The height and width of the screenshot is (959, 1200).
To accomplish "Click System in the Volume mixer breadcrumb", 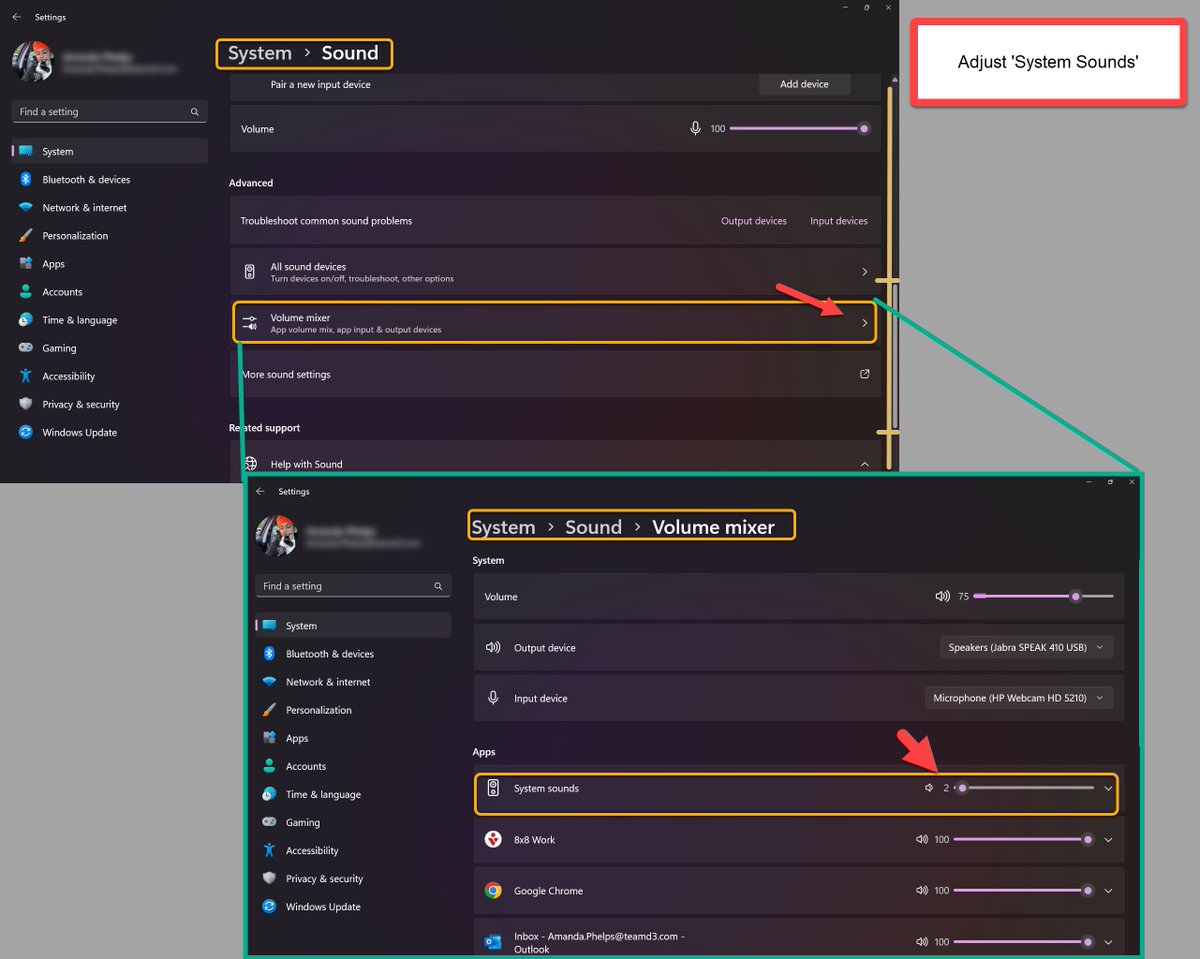I will click(503, 527).
